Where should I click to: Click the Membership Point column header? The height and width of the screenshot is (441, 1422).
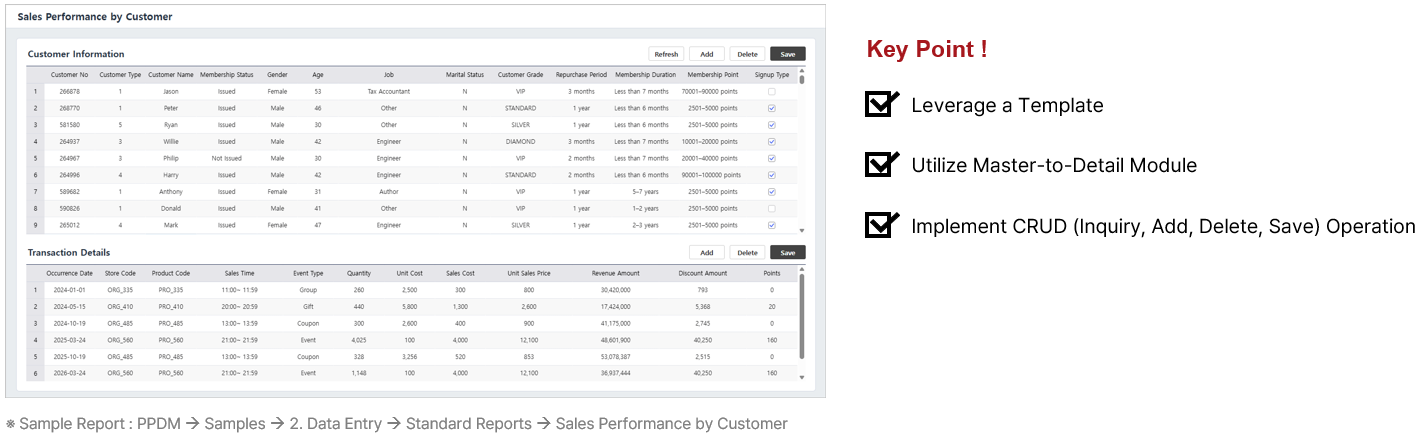[712, 74]
